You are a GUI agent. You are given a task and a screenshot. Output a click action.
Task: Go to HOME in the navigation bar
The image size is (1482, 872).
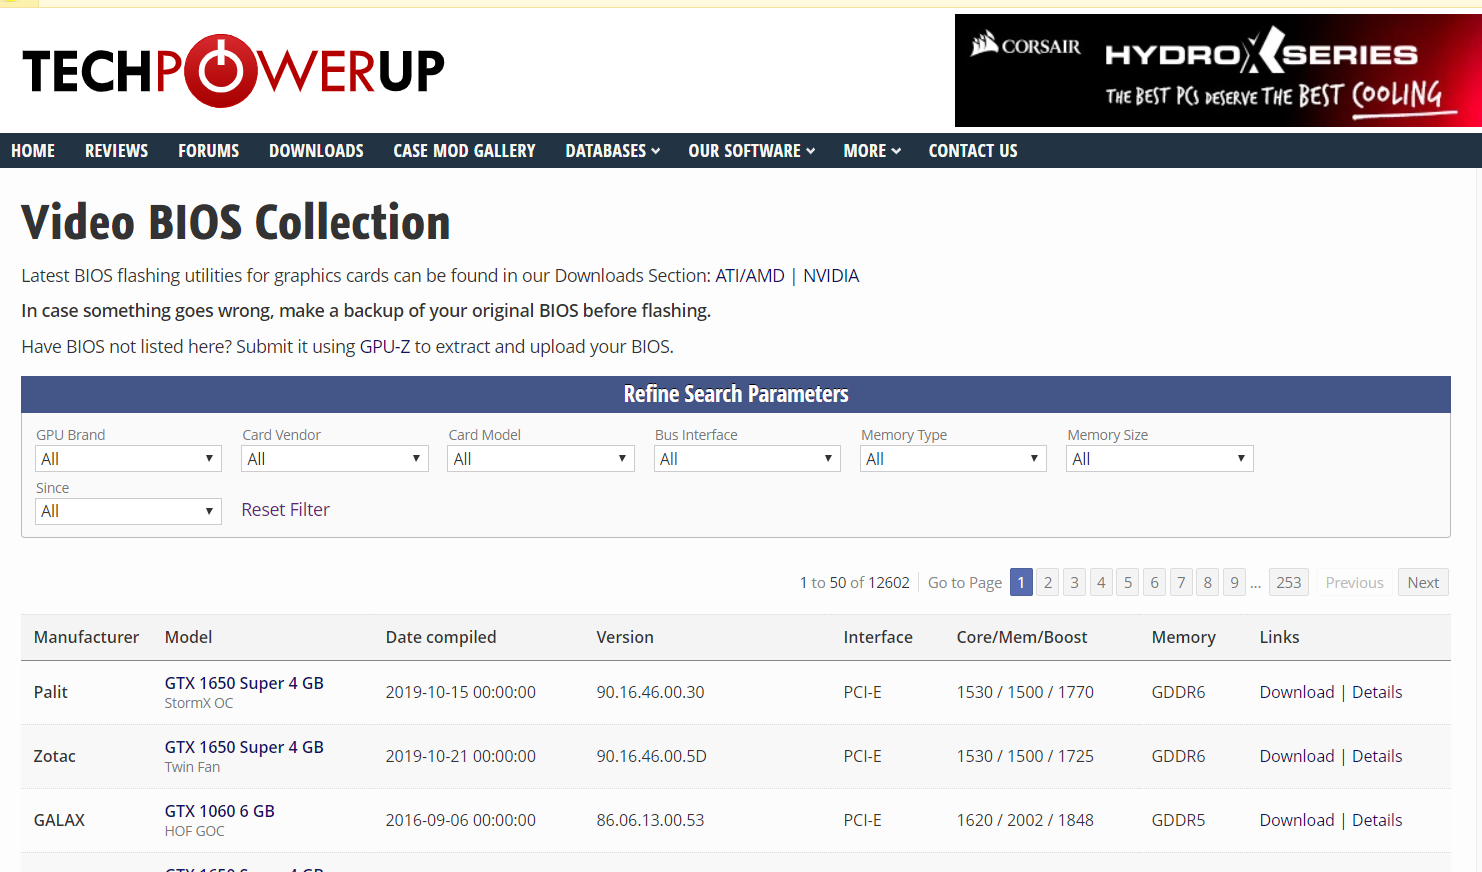(x=33, y=151)
